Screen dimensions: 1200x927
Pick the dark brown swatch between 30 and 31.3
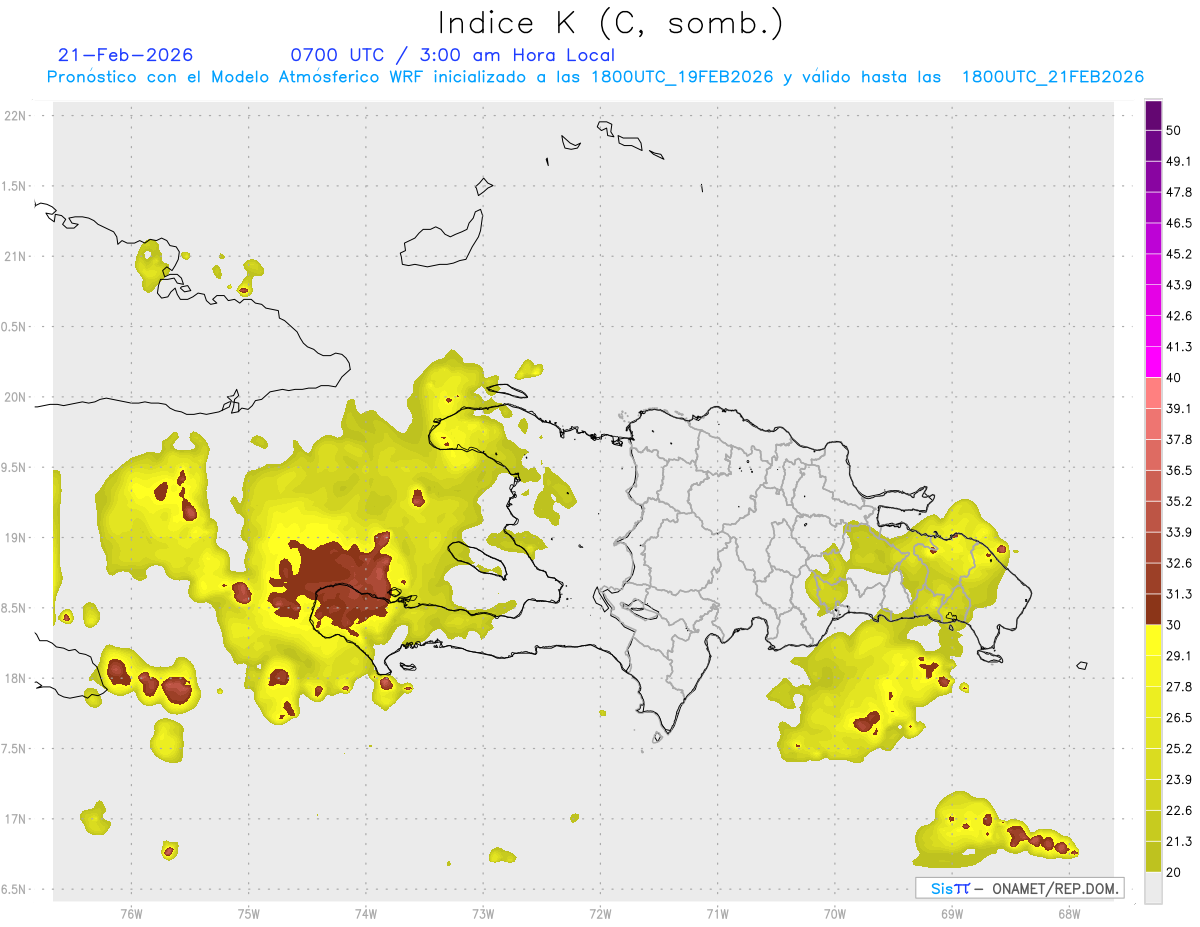click(x=1153, y=609)
